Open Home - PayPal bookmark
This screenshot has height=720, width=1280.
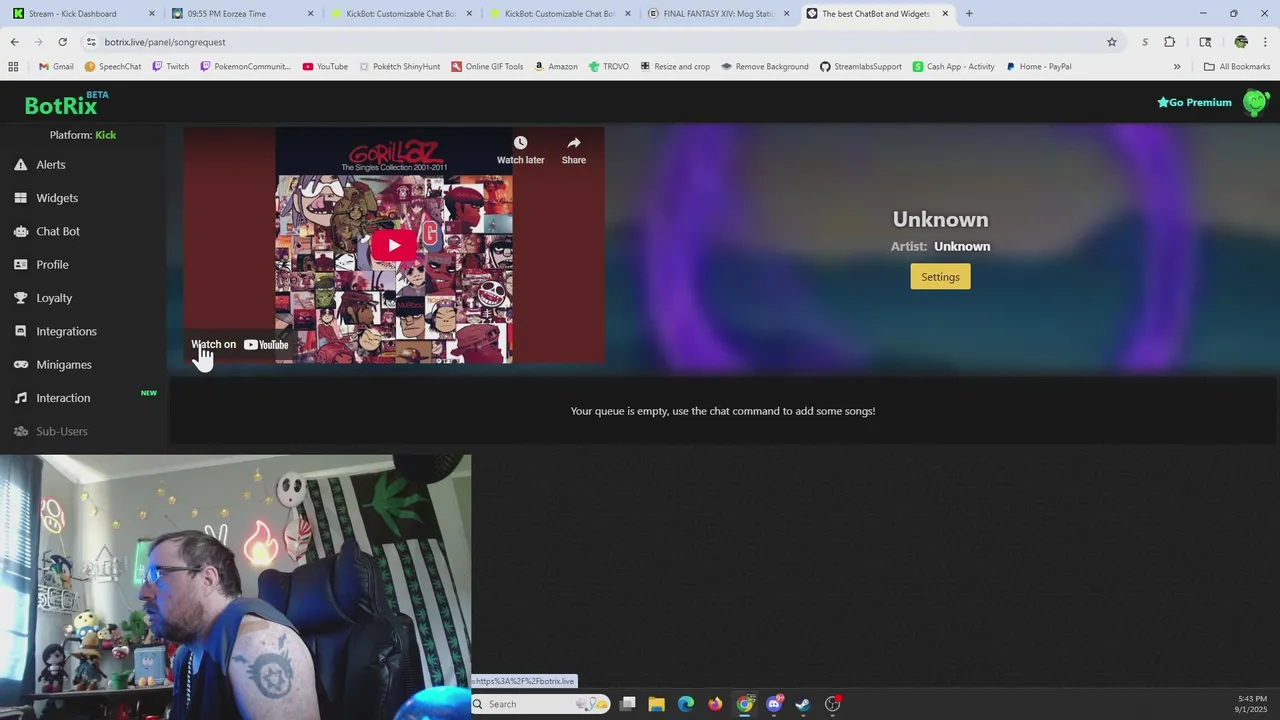click(1039, 67)
